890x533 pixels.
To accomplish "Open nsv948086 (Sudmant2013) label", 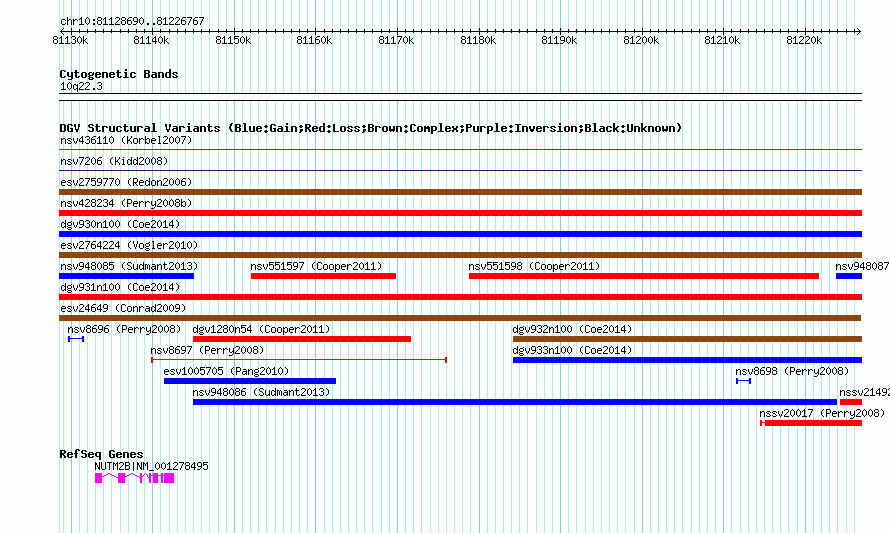I will (261, 392).
